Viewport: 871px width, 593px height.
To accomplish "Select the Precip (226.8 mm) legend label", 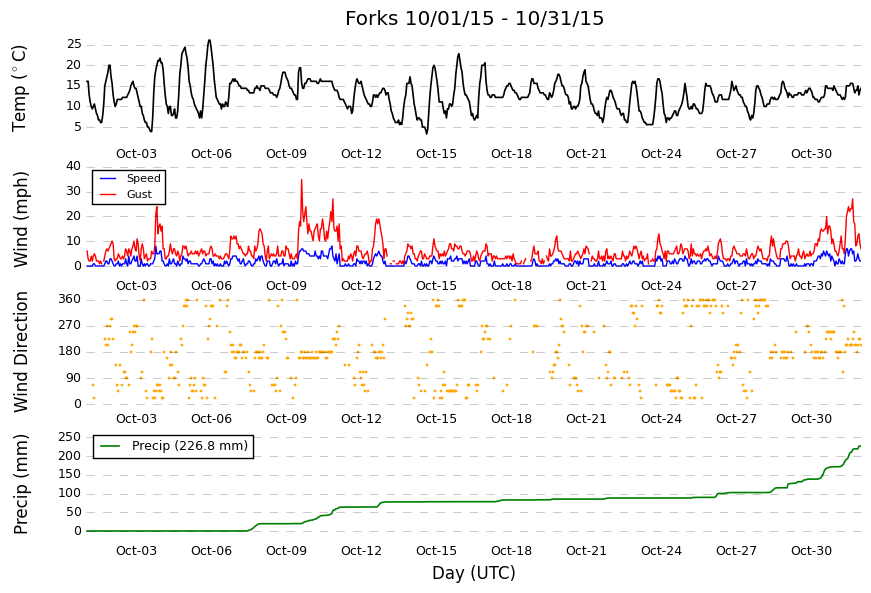I will 190,446.
